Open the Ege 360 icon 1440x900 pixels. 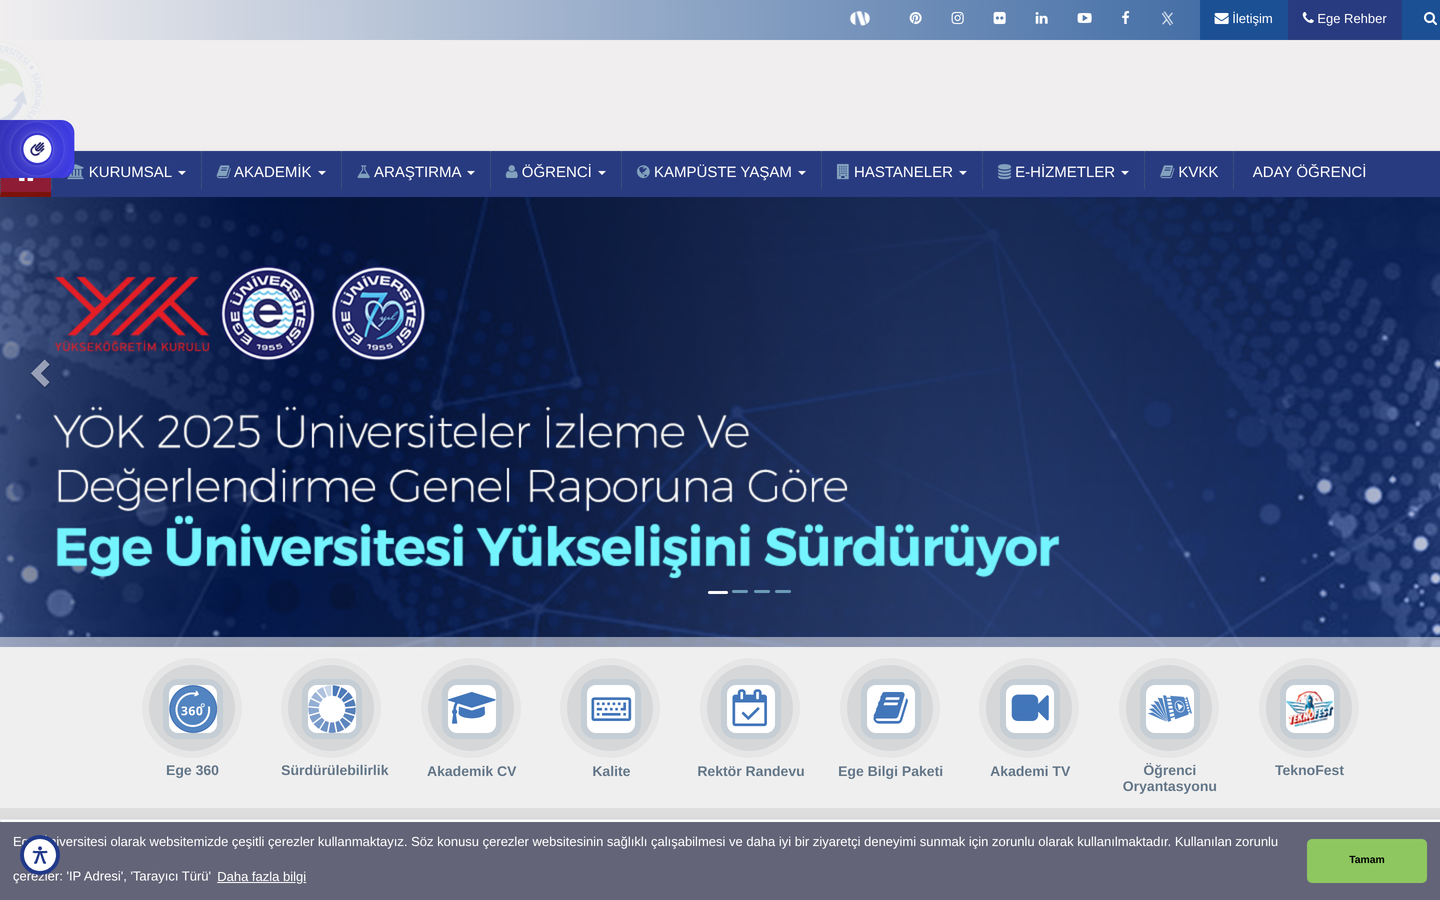pyautogui.click(x=192, y=709)
